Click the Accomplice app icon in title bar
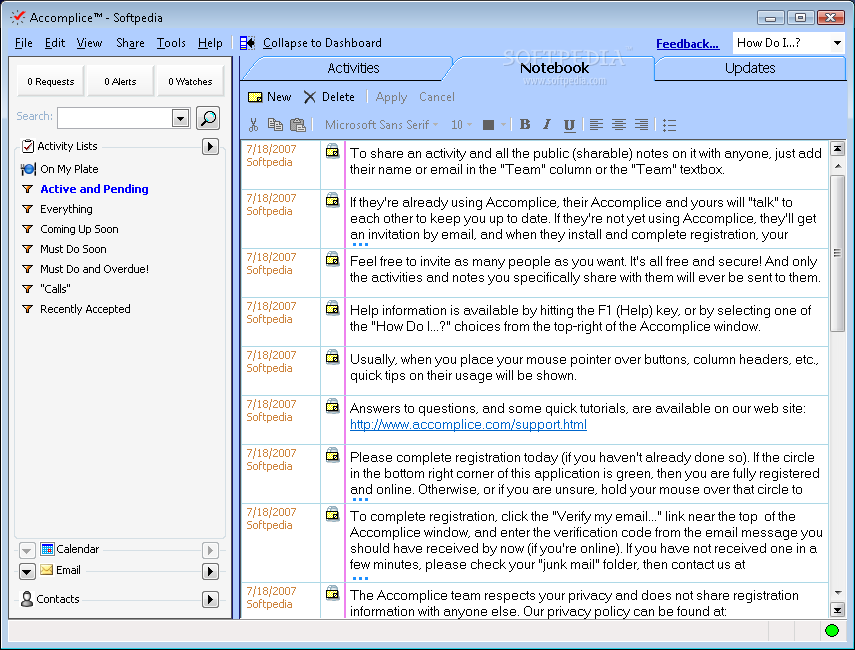 (x=17, y=17)
